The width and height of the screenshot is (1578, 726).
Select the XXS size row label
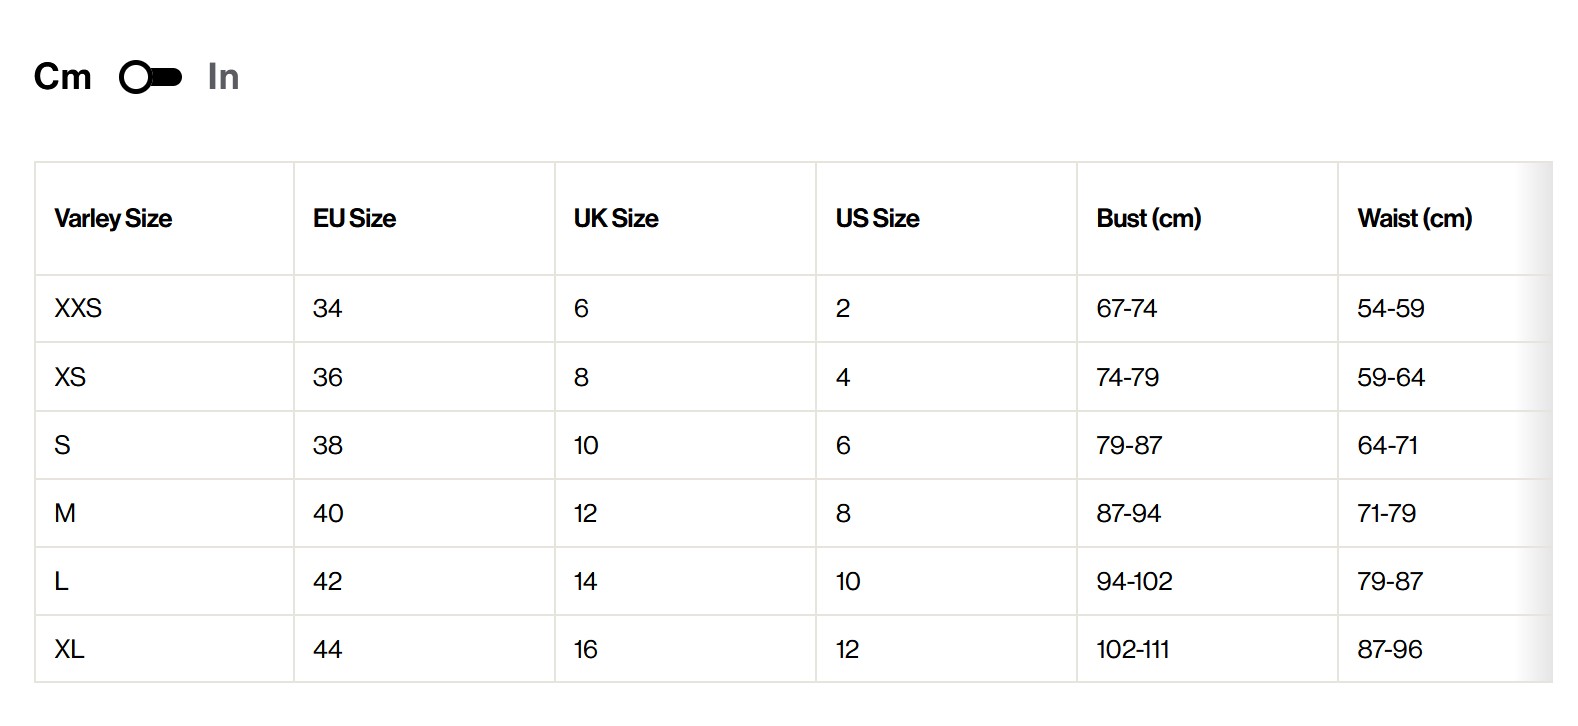78,308
